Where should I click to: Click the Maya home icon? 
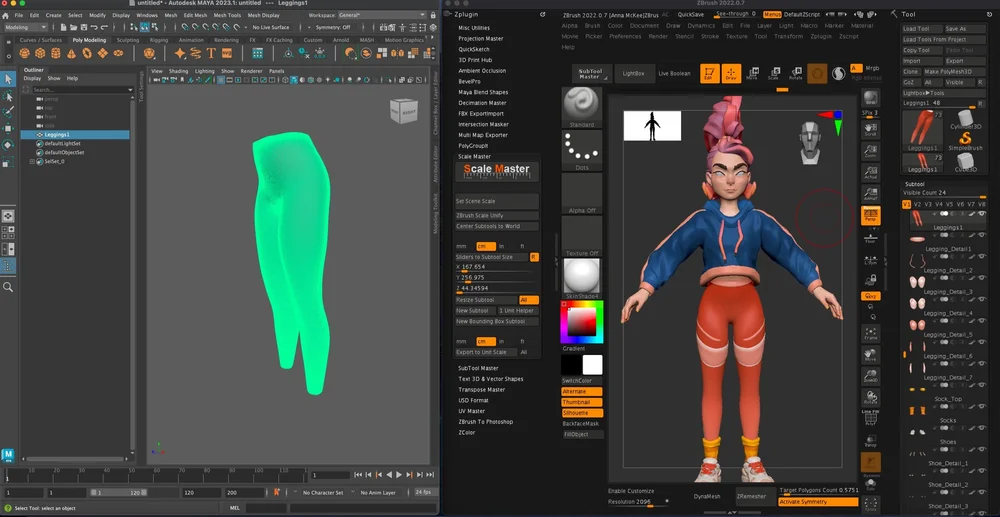coord(5,15)
